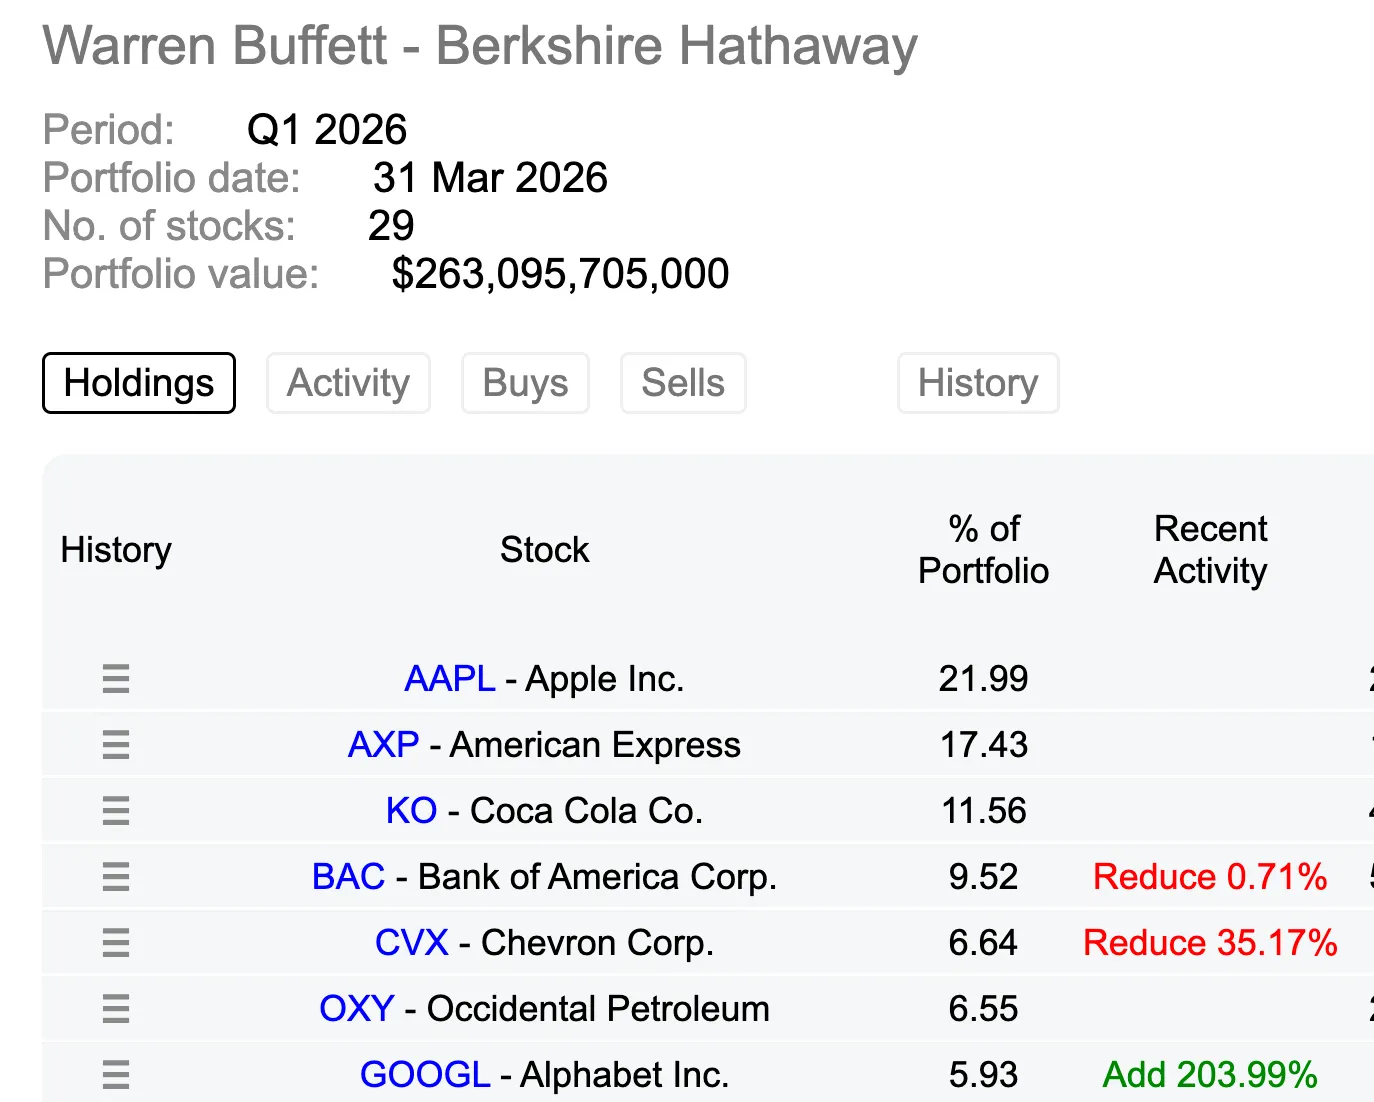Select the 9.52 value for Bank of America
This screenshot has height=1102, width=1374.
(x=984, y=877)
